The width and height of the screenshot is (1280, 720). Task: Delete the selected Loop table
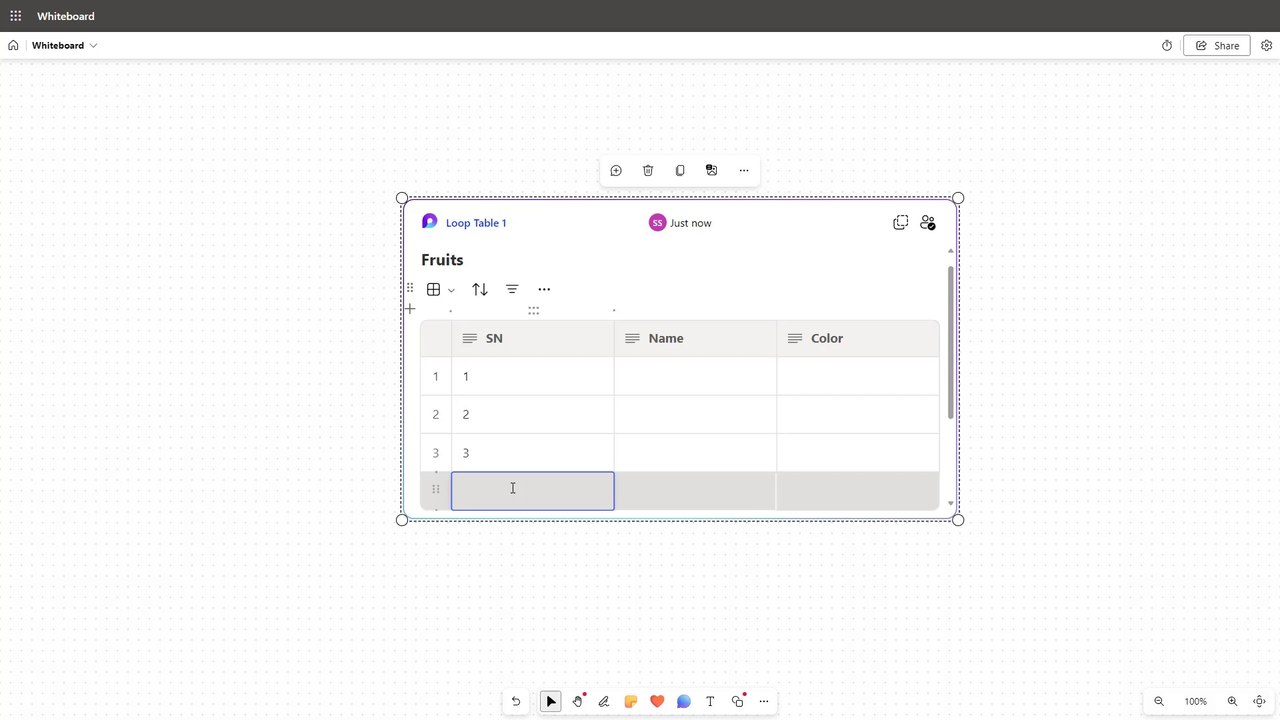pos(648,171)
